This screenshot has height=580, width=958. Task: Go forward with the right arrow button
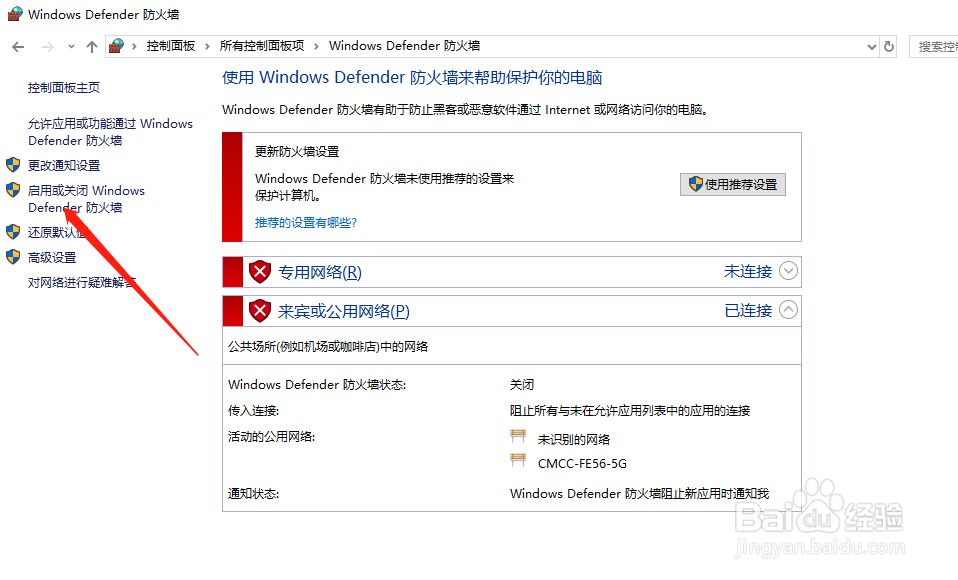point(48,46)
